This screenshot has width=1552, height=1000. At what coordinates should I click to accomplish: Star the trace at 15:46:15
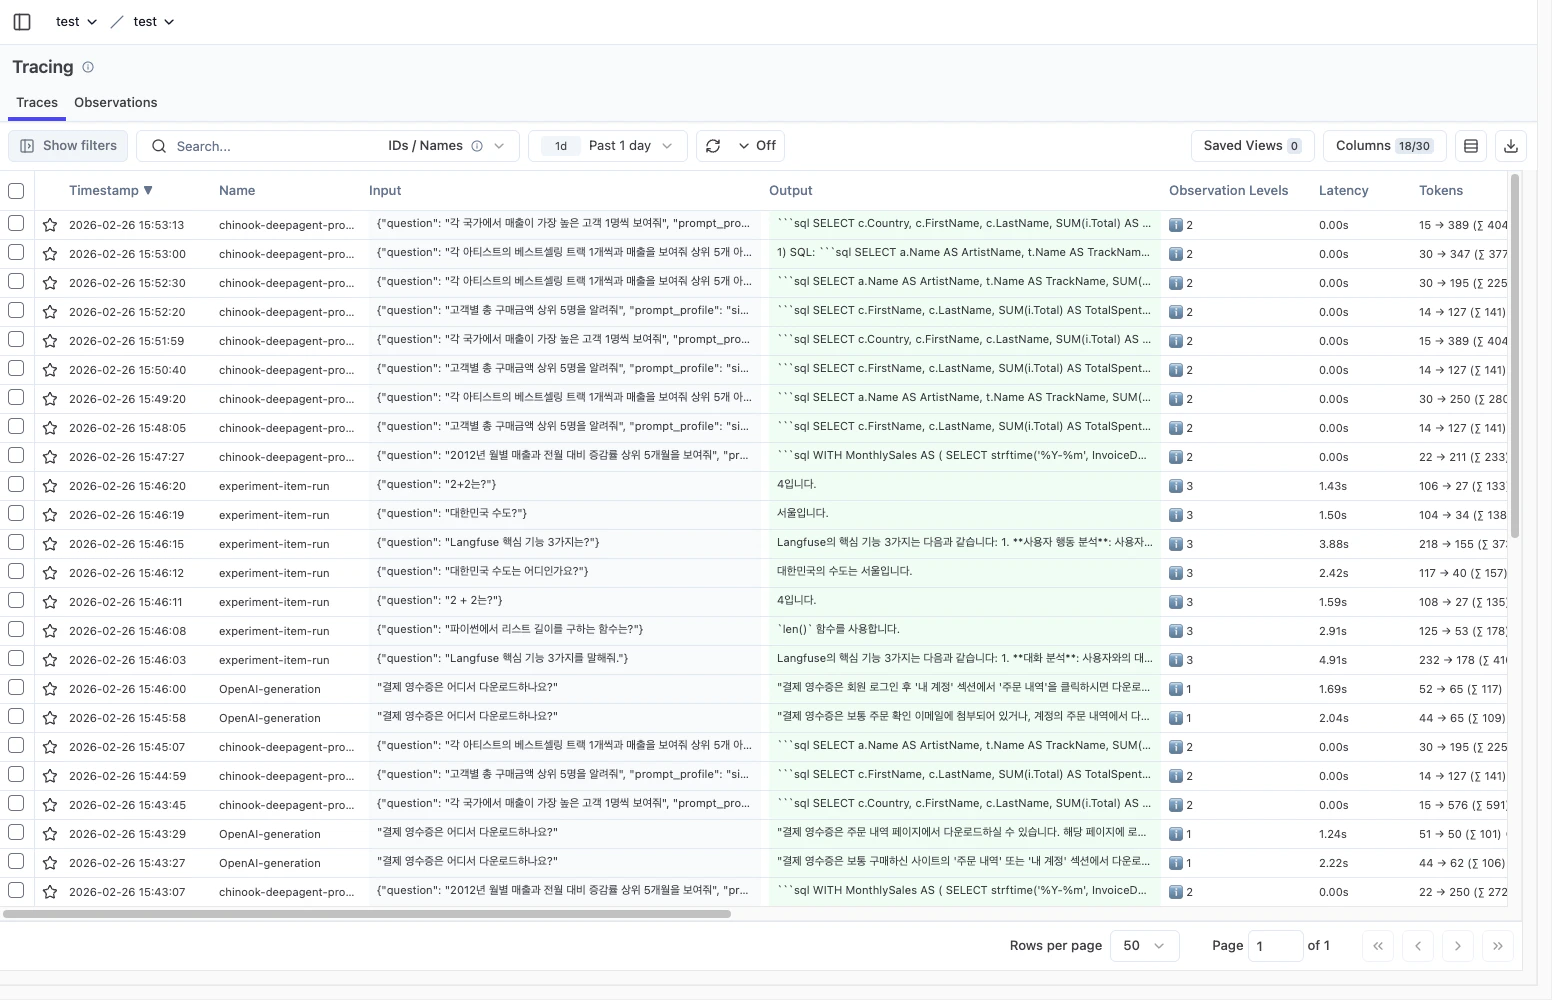pyautogui.click(x=50, y=544)
